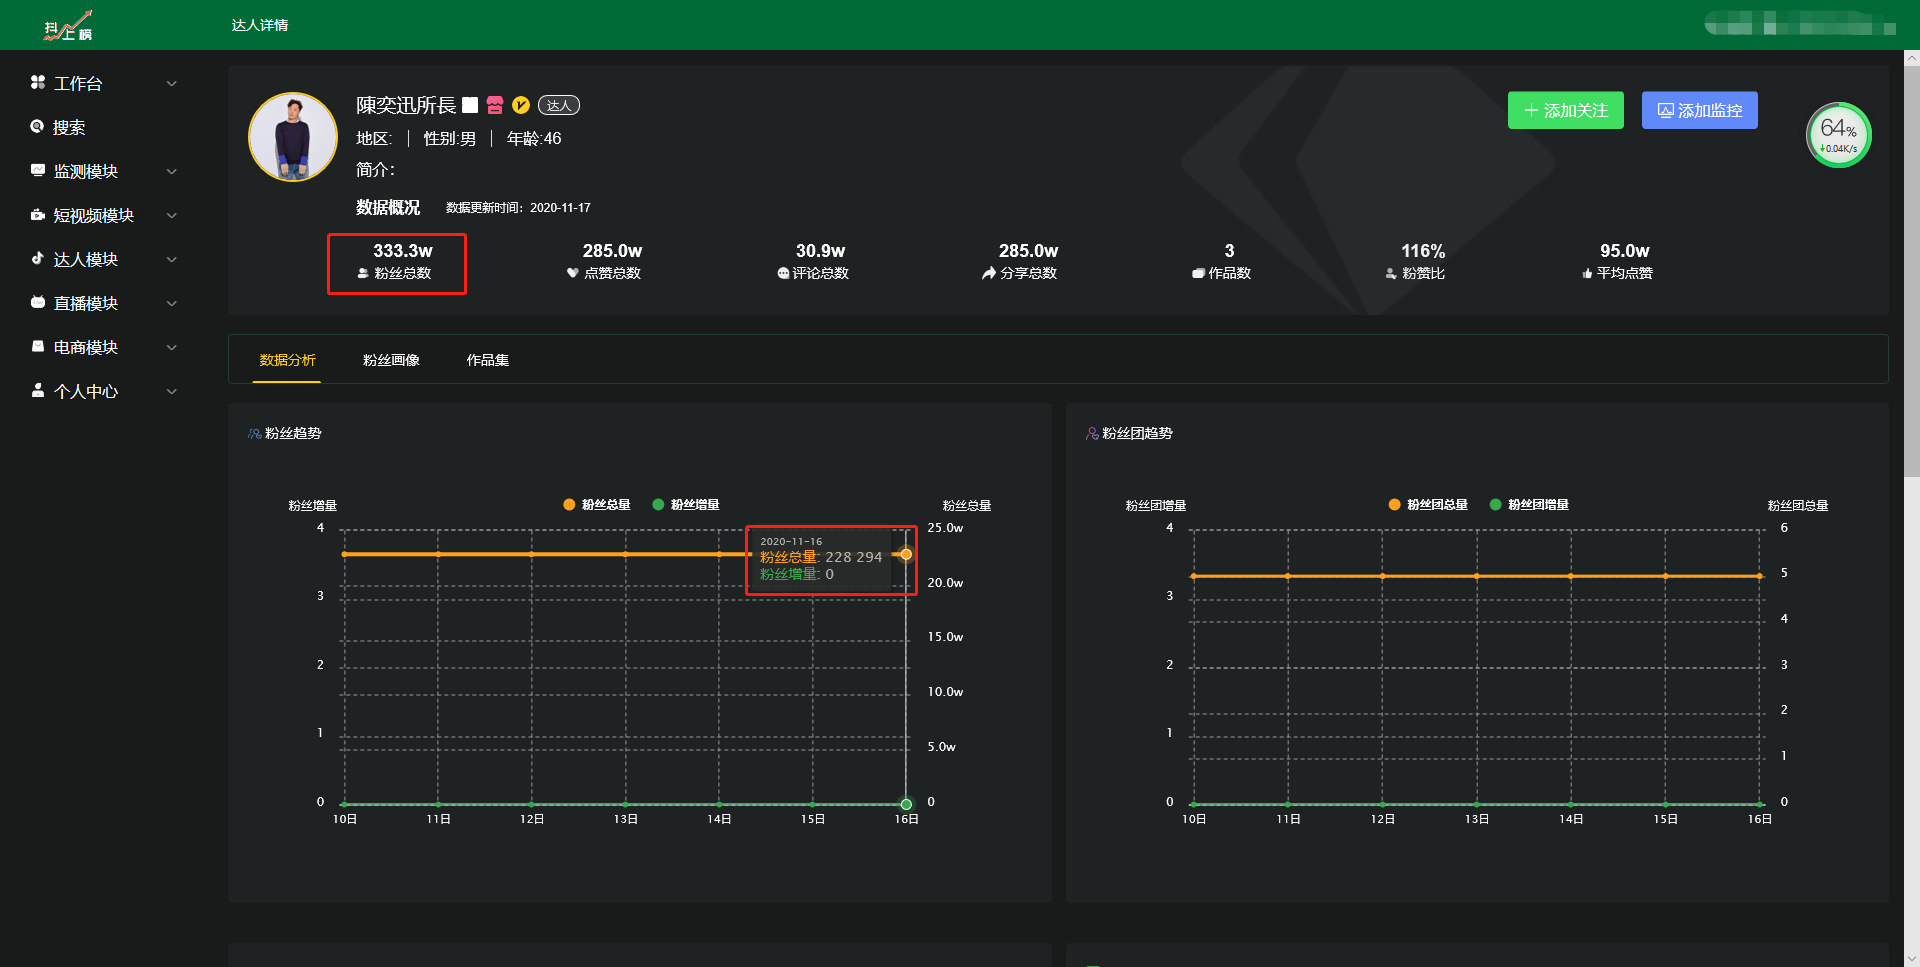Image resolution: width=1920 pixels, height=967 pixels.
Task: Click the 电商模块 shop icon
Action: coord(38,346)
